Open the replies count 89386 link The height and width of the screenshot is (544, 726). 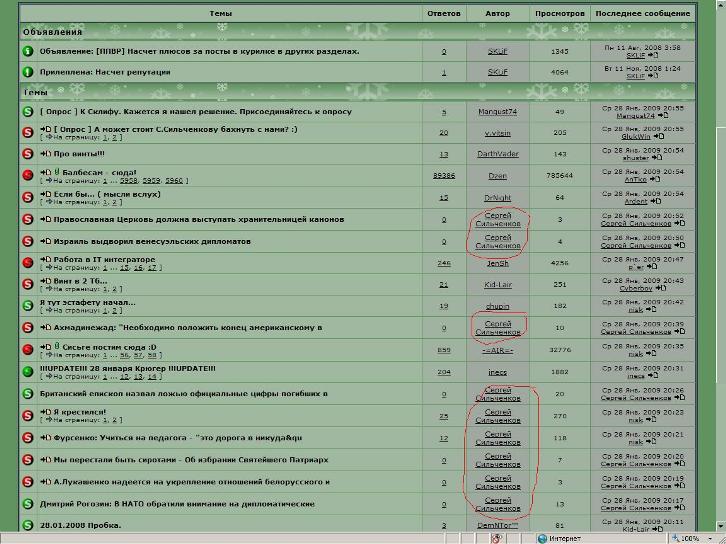tap(444, 176)
